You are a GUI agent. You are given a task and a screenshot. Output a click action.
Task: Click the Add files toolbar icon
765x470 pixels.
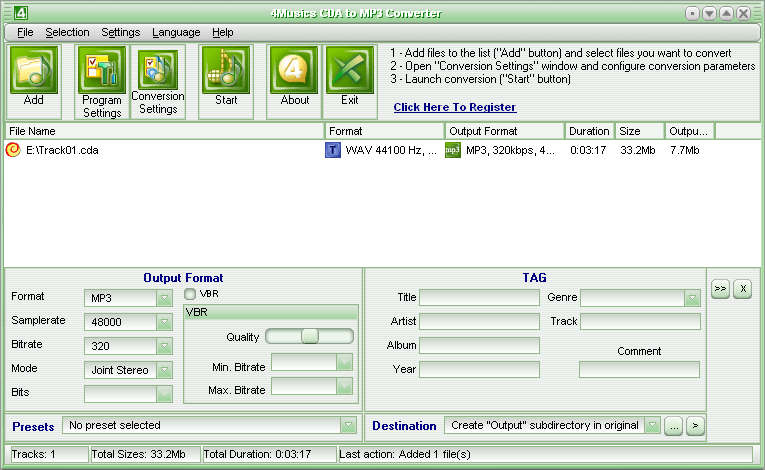coord(34,70)
